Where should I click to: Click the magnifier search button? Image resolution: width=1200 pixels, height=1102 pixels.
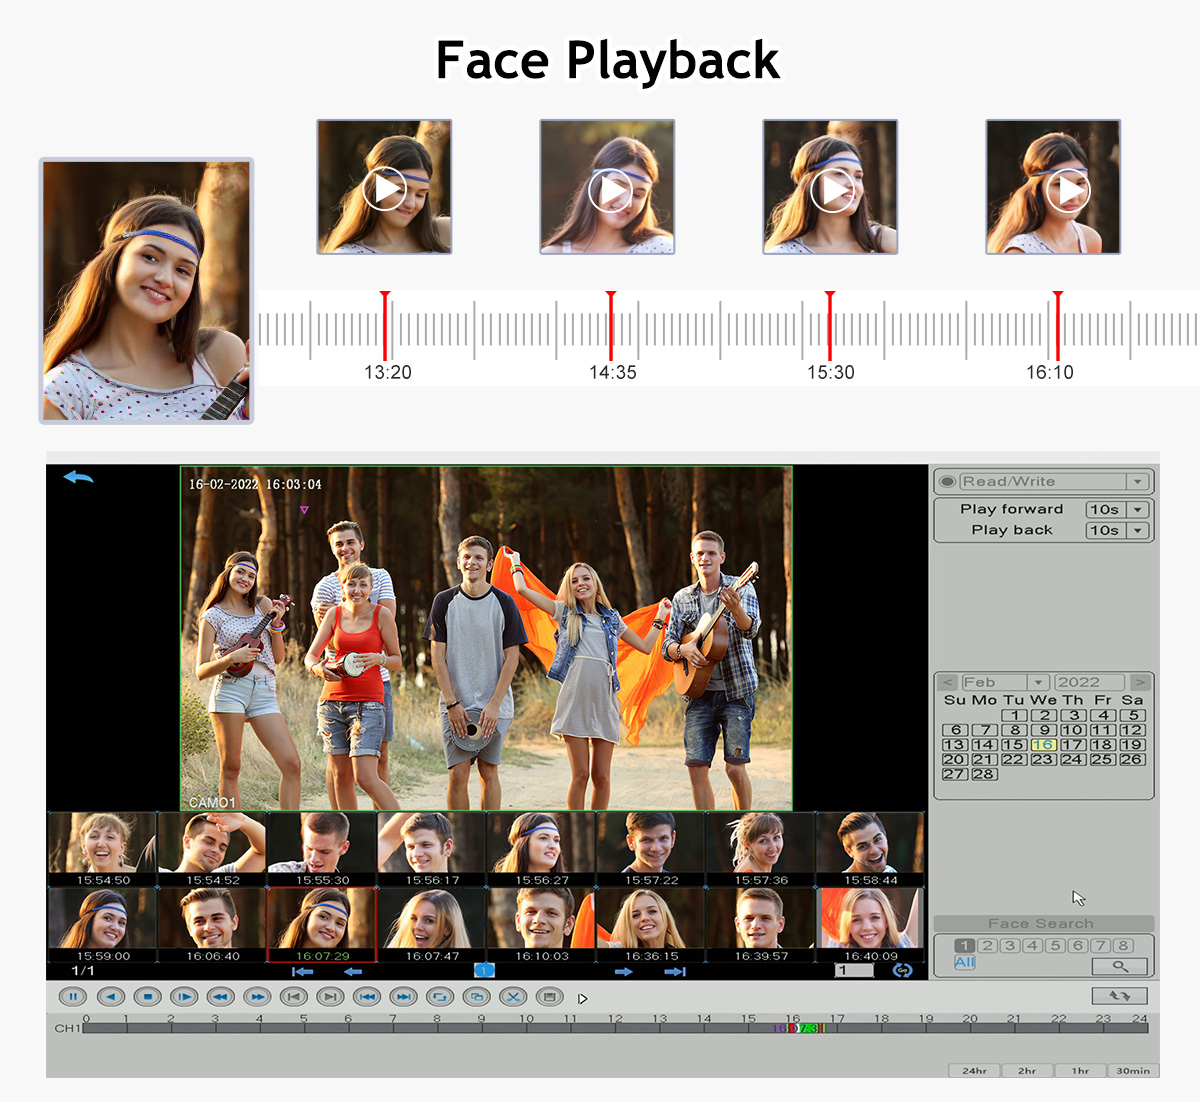click(1120, 966)
